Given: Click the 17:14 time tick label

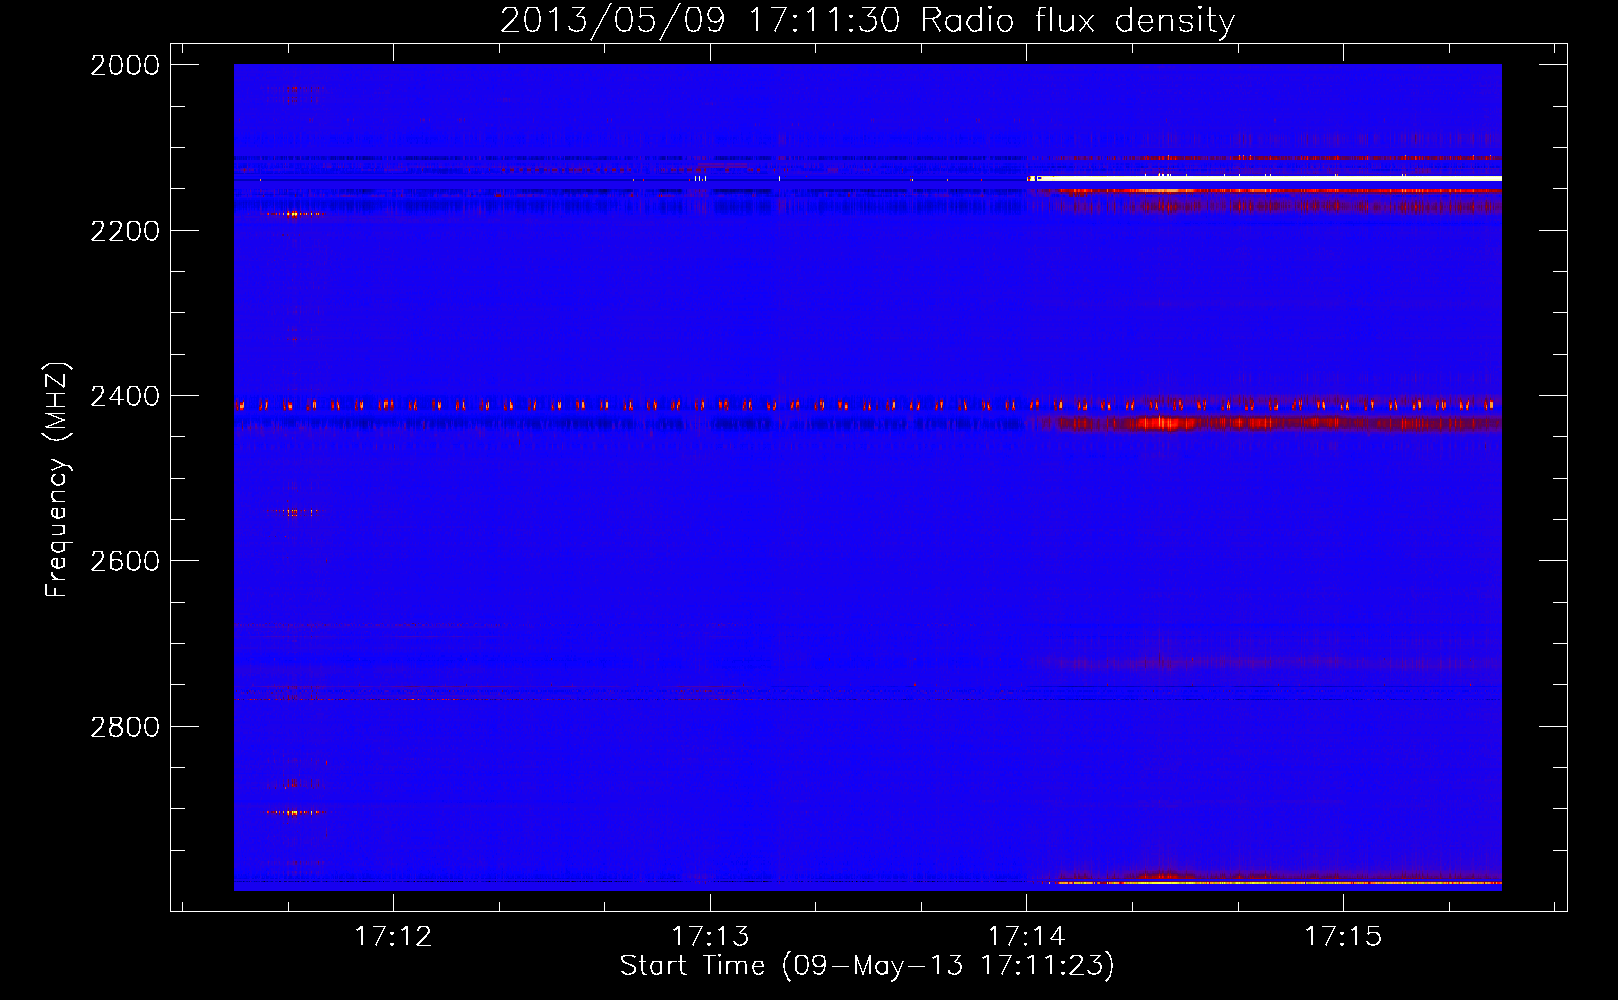Looking at the screenshot, I should (x=1027, y=936).
